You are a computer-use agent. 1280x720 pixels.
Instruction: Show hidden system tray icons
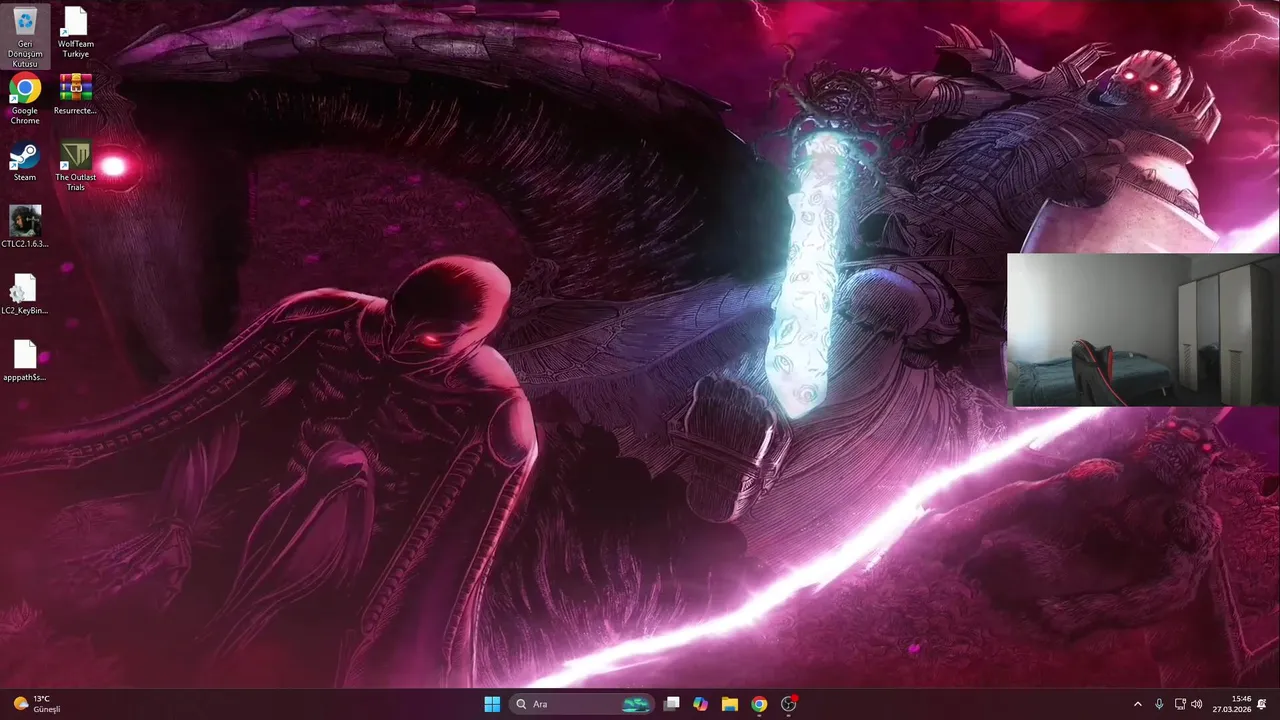[x=1137, y=704]
